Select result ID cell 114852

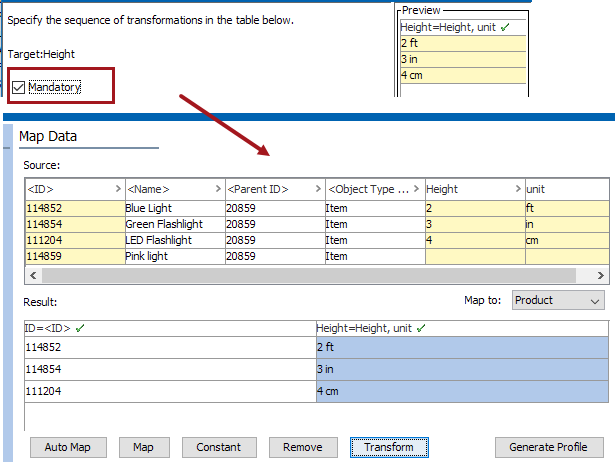170,347
